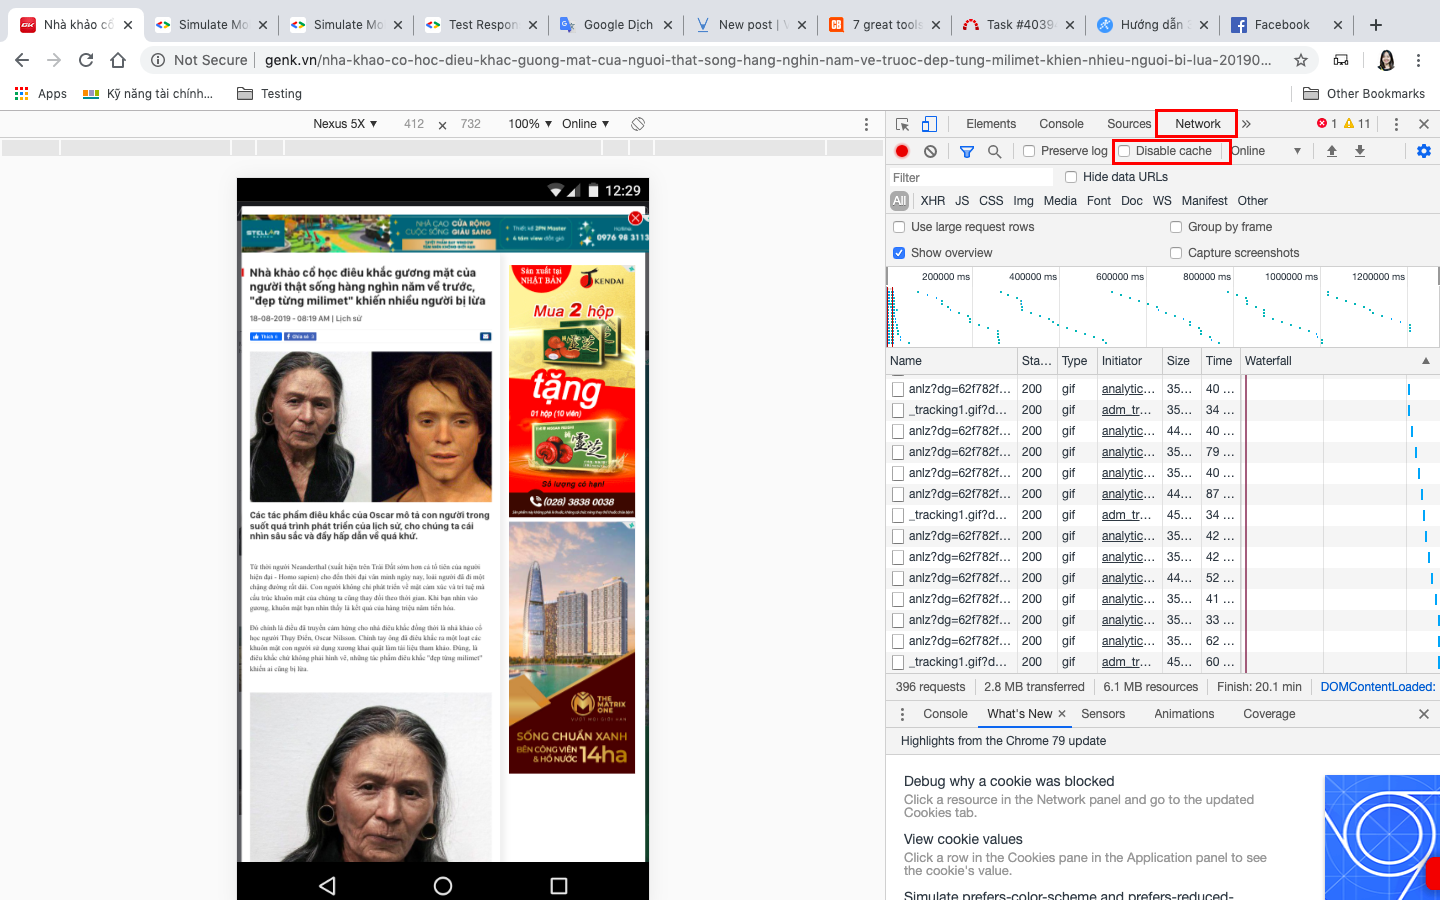Toggle sort order on the Waterfall column
1440x900 pixels.
(1338, 361)
